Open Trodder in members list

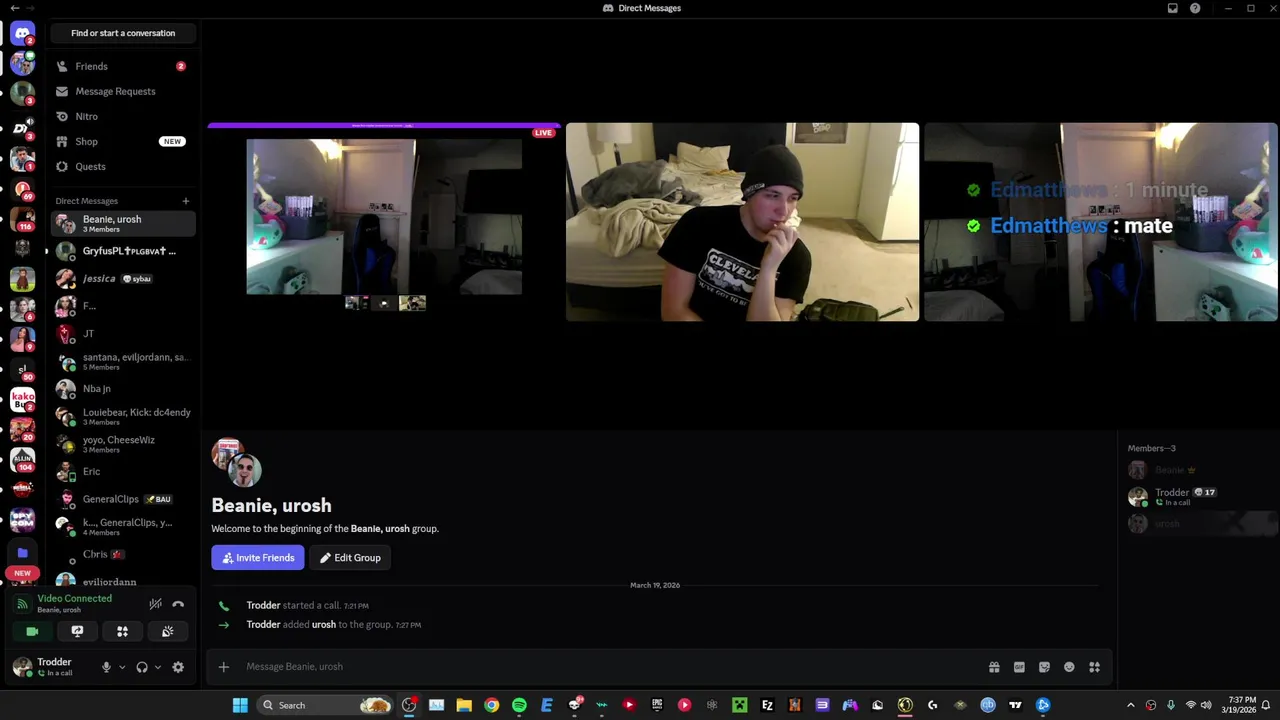click(x=1200, y=496)
